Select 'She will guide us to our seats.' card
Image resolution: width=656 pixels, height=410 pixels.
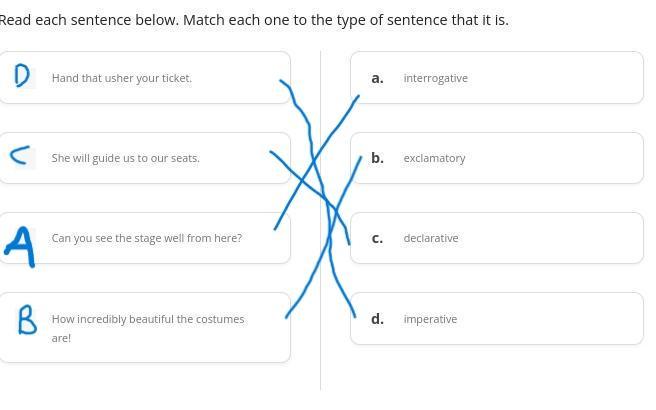pos(145,158)
